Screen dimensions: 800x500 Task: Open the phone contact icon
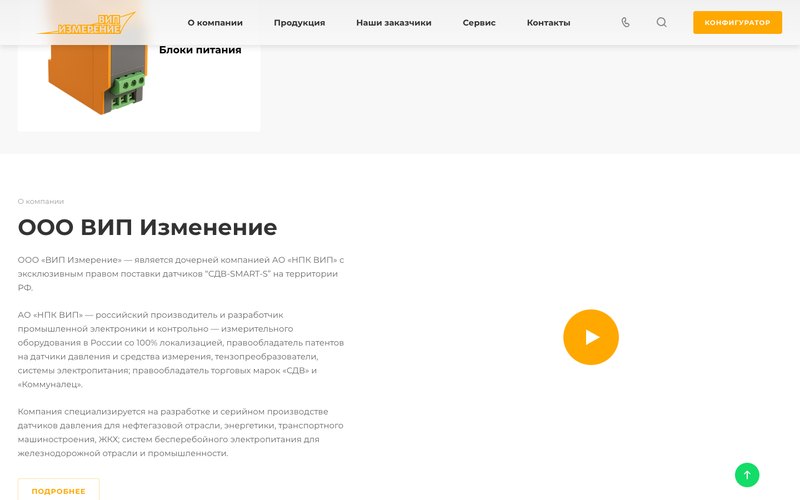coord(626,22)
